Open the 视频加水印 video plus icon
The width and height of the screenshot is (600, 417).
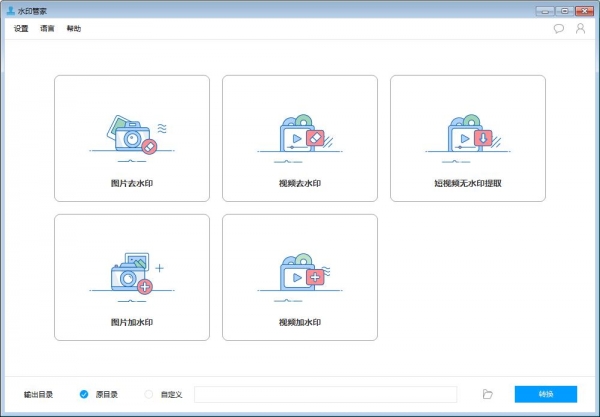[x=300, y=277]
